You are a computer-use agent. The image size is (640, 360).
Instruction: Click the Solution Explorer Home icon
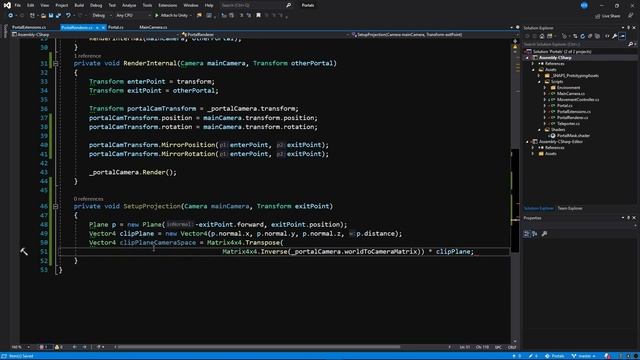542,36
